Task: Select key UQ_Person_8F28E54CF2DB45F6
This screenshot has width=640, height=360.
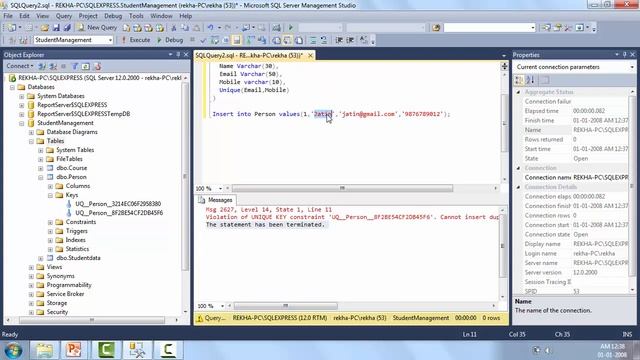Action: point(119,213)
